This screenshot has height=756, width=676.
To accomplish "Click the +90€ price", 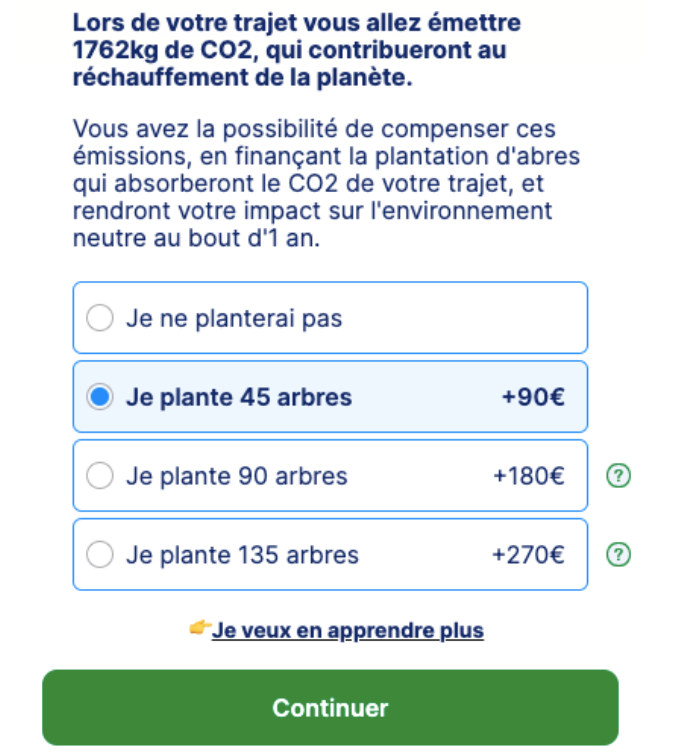I will 533,397.
